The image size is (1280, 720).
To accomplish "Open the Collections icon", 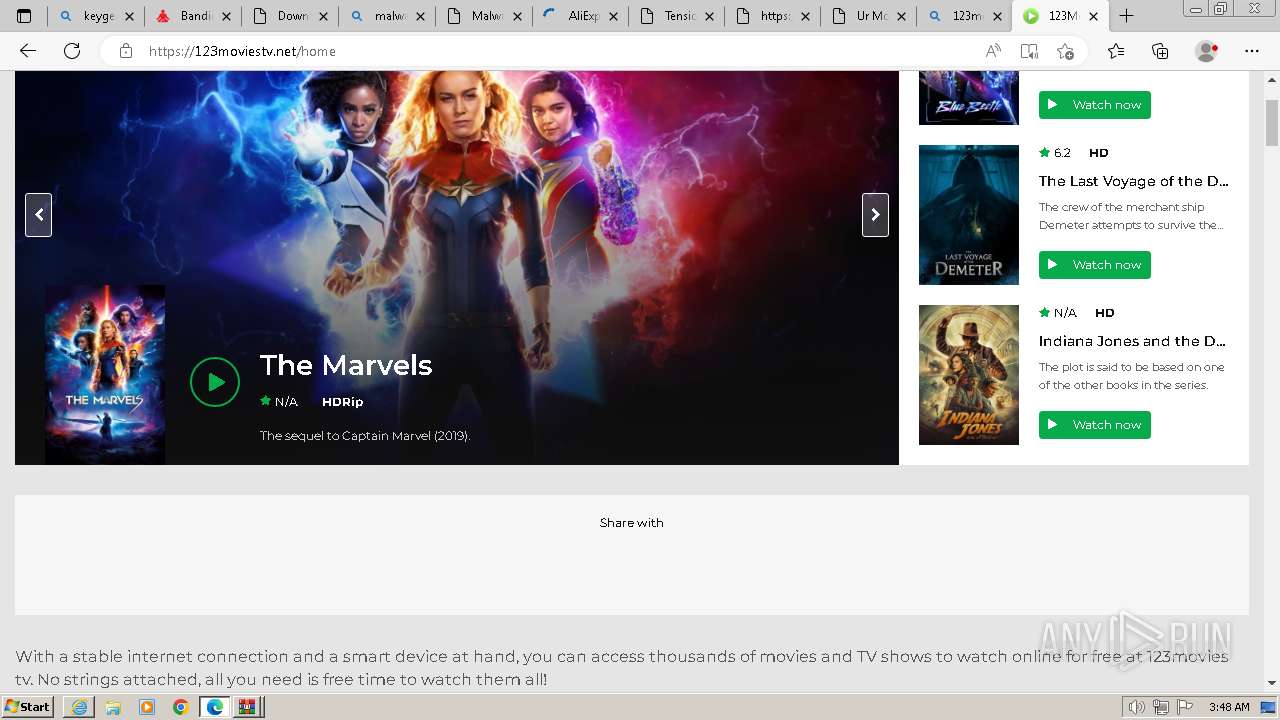I will [1160, 51].
